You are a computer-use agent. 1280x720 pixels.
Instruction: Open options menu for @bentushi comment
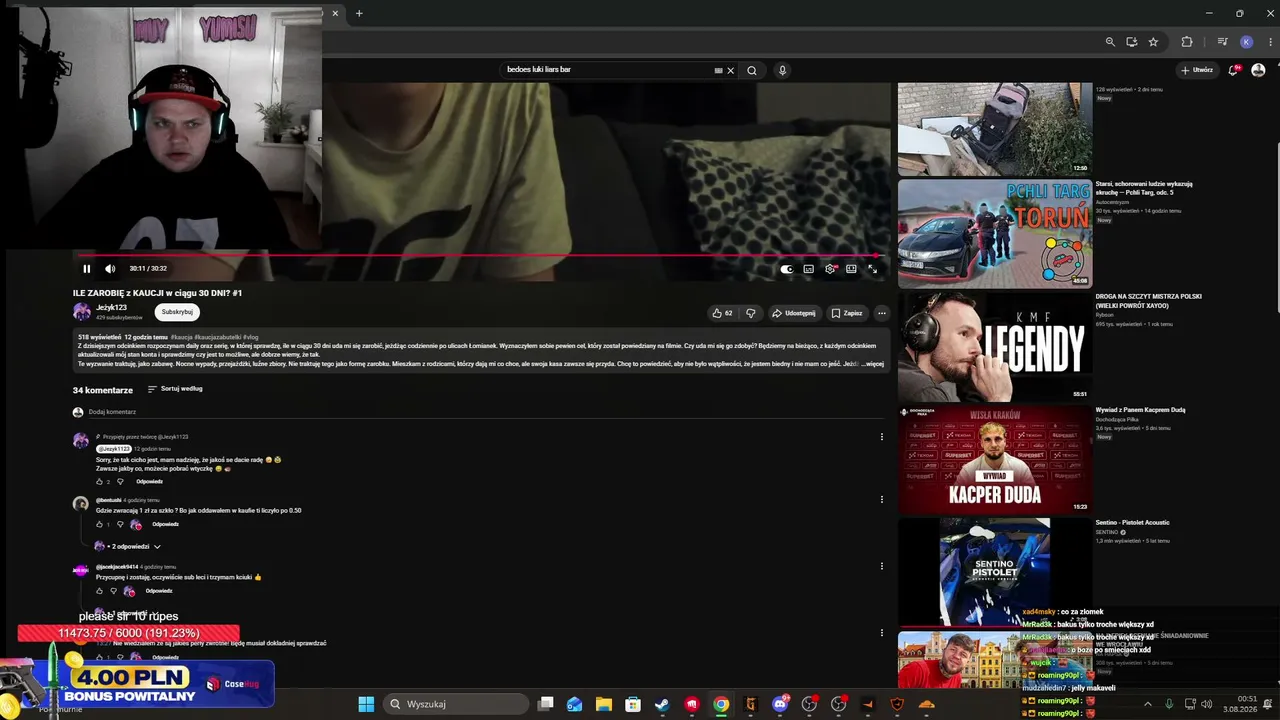click(881, 499)
